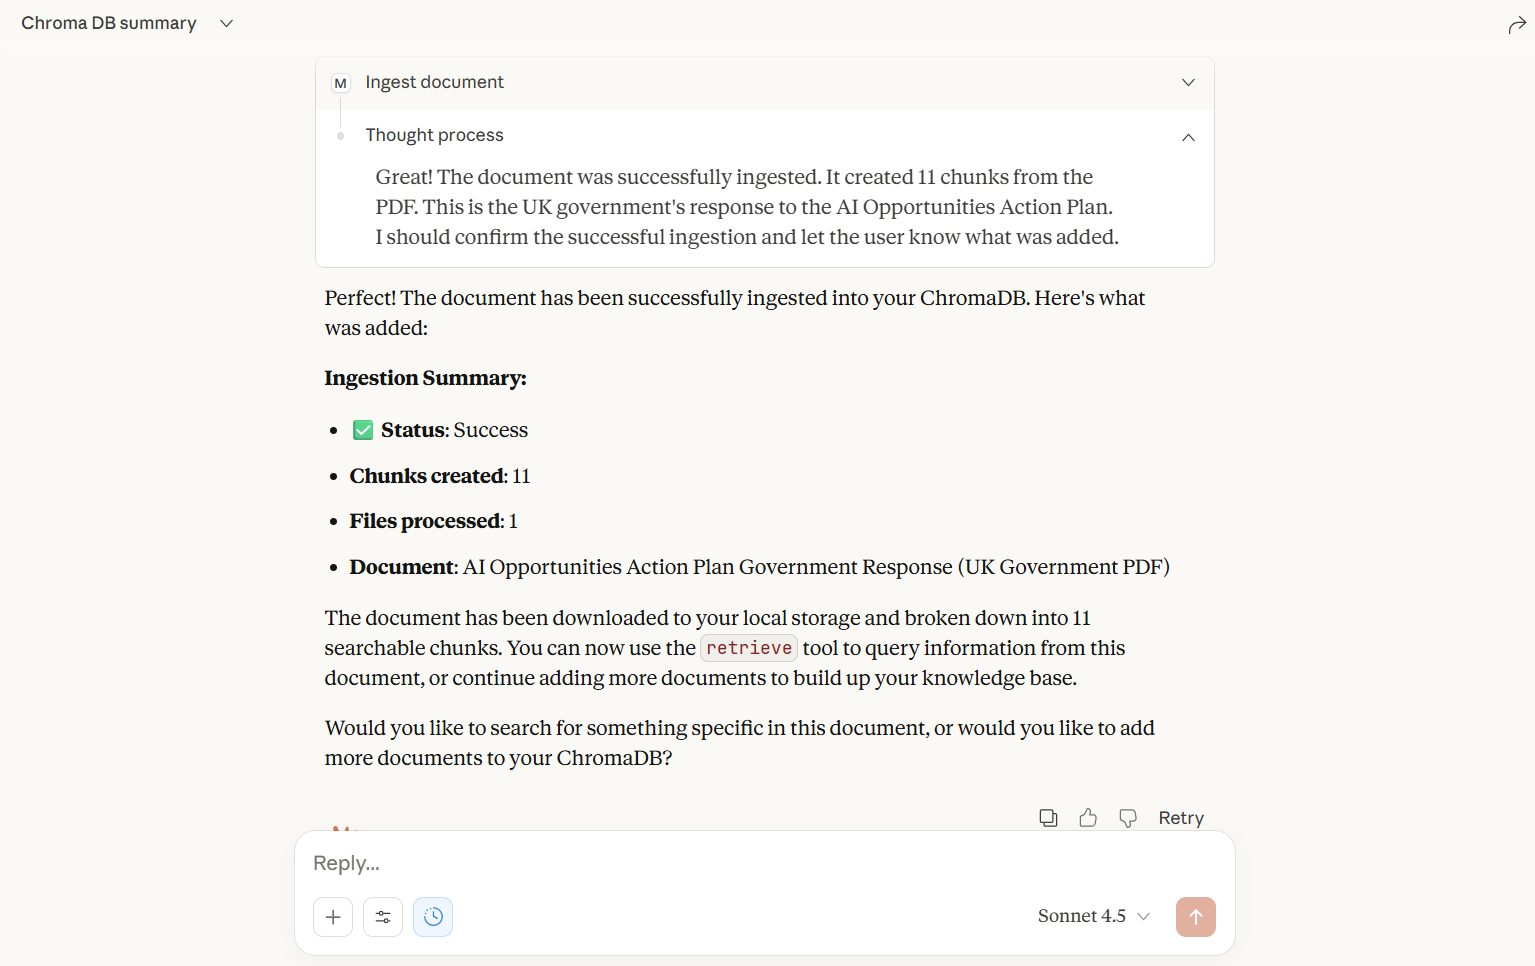Screen dimensions: 1535x966
Task: Expand the Ingest document chevron
Action: coord(1188,82)
